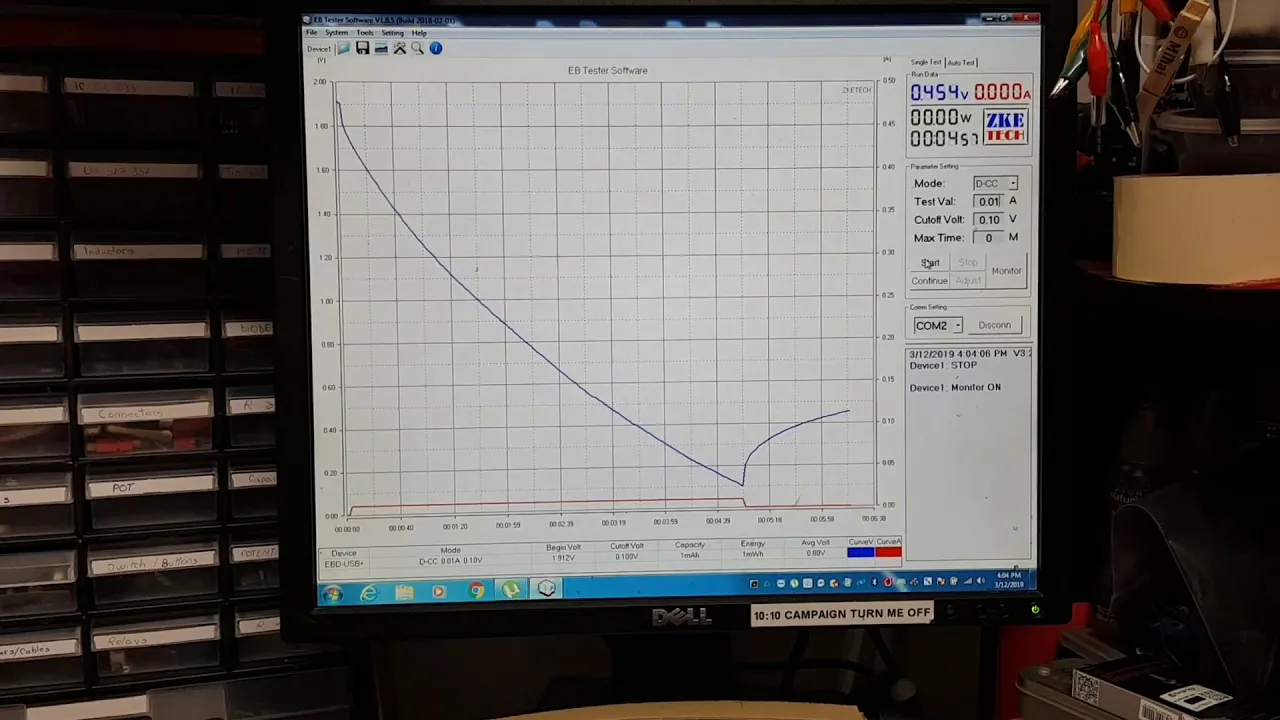Click the Monitor button

click(x=1007, y=271)
